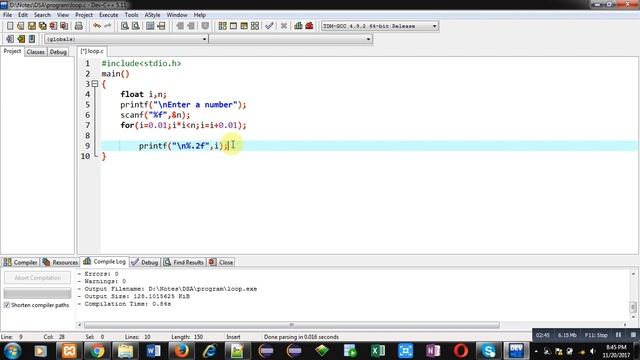Open the AStyle menu

(152, 15)
